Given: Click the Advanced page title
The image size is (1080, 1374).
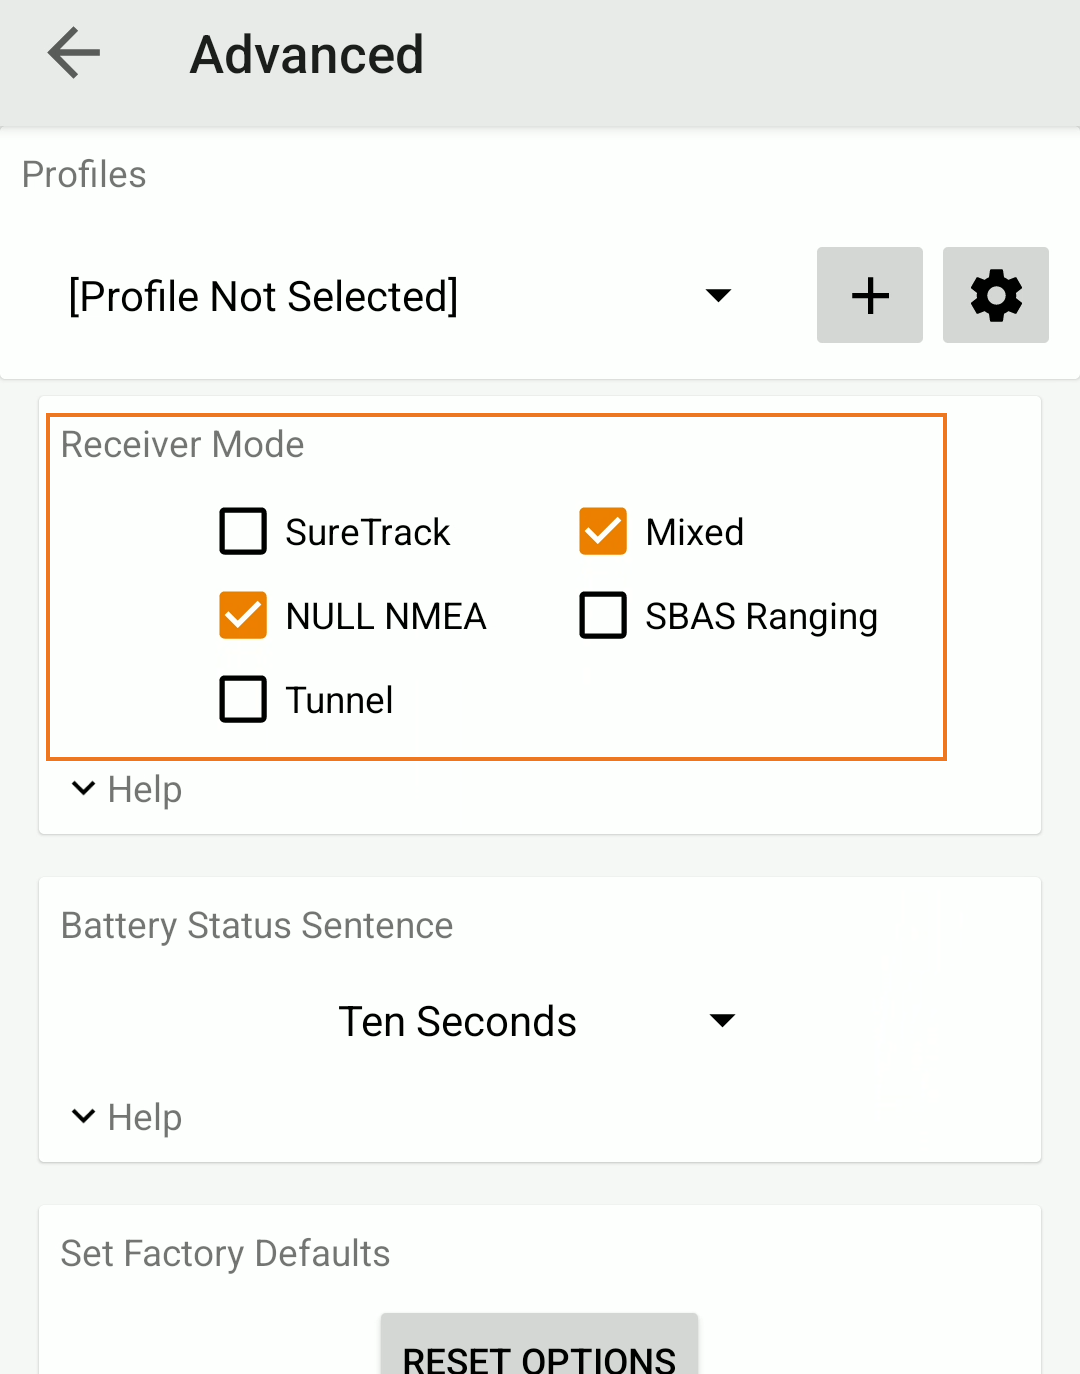Looking at the screenshot, I should (307, 54).
